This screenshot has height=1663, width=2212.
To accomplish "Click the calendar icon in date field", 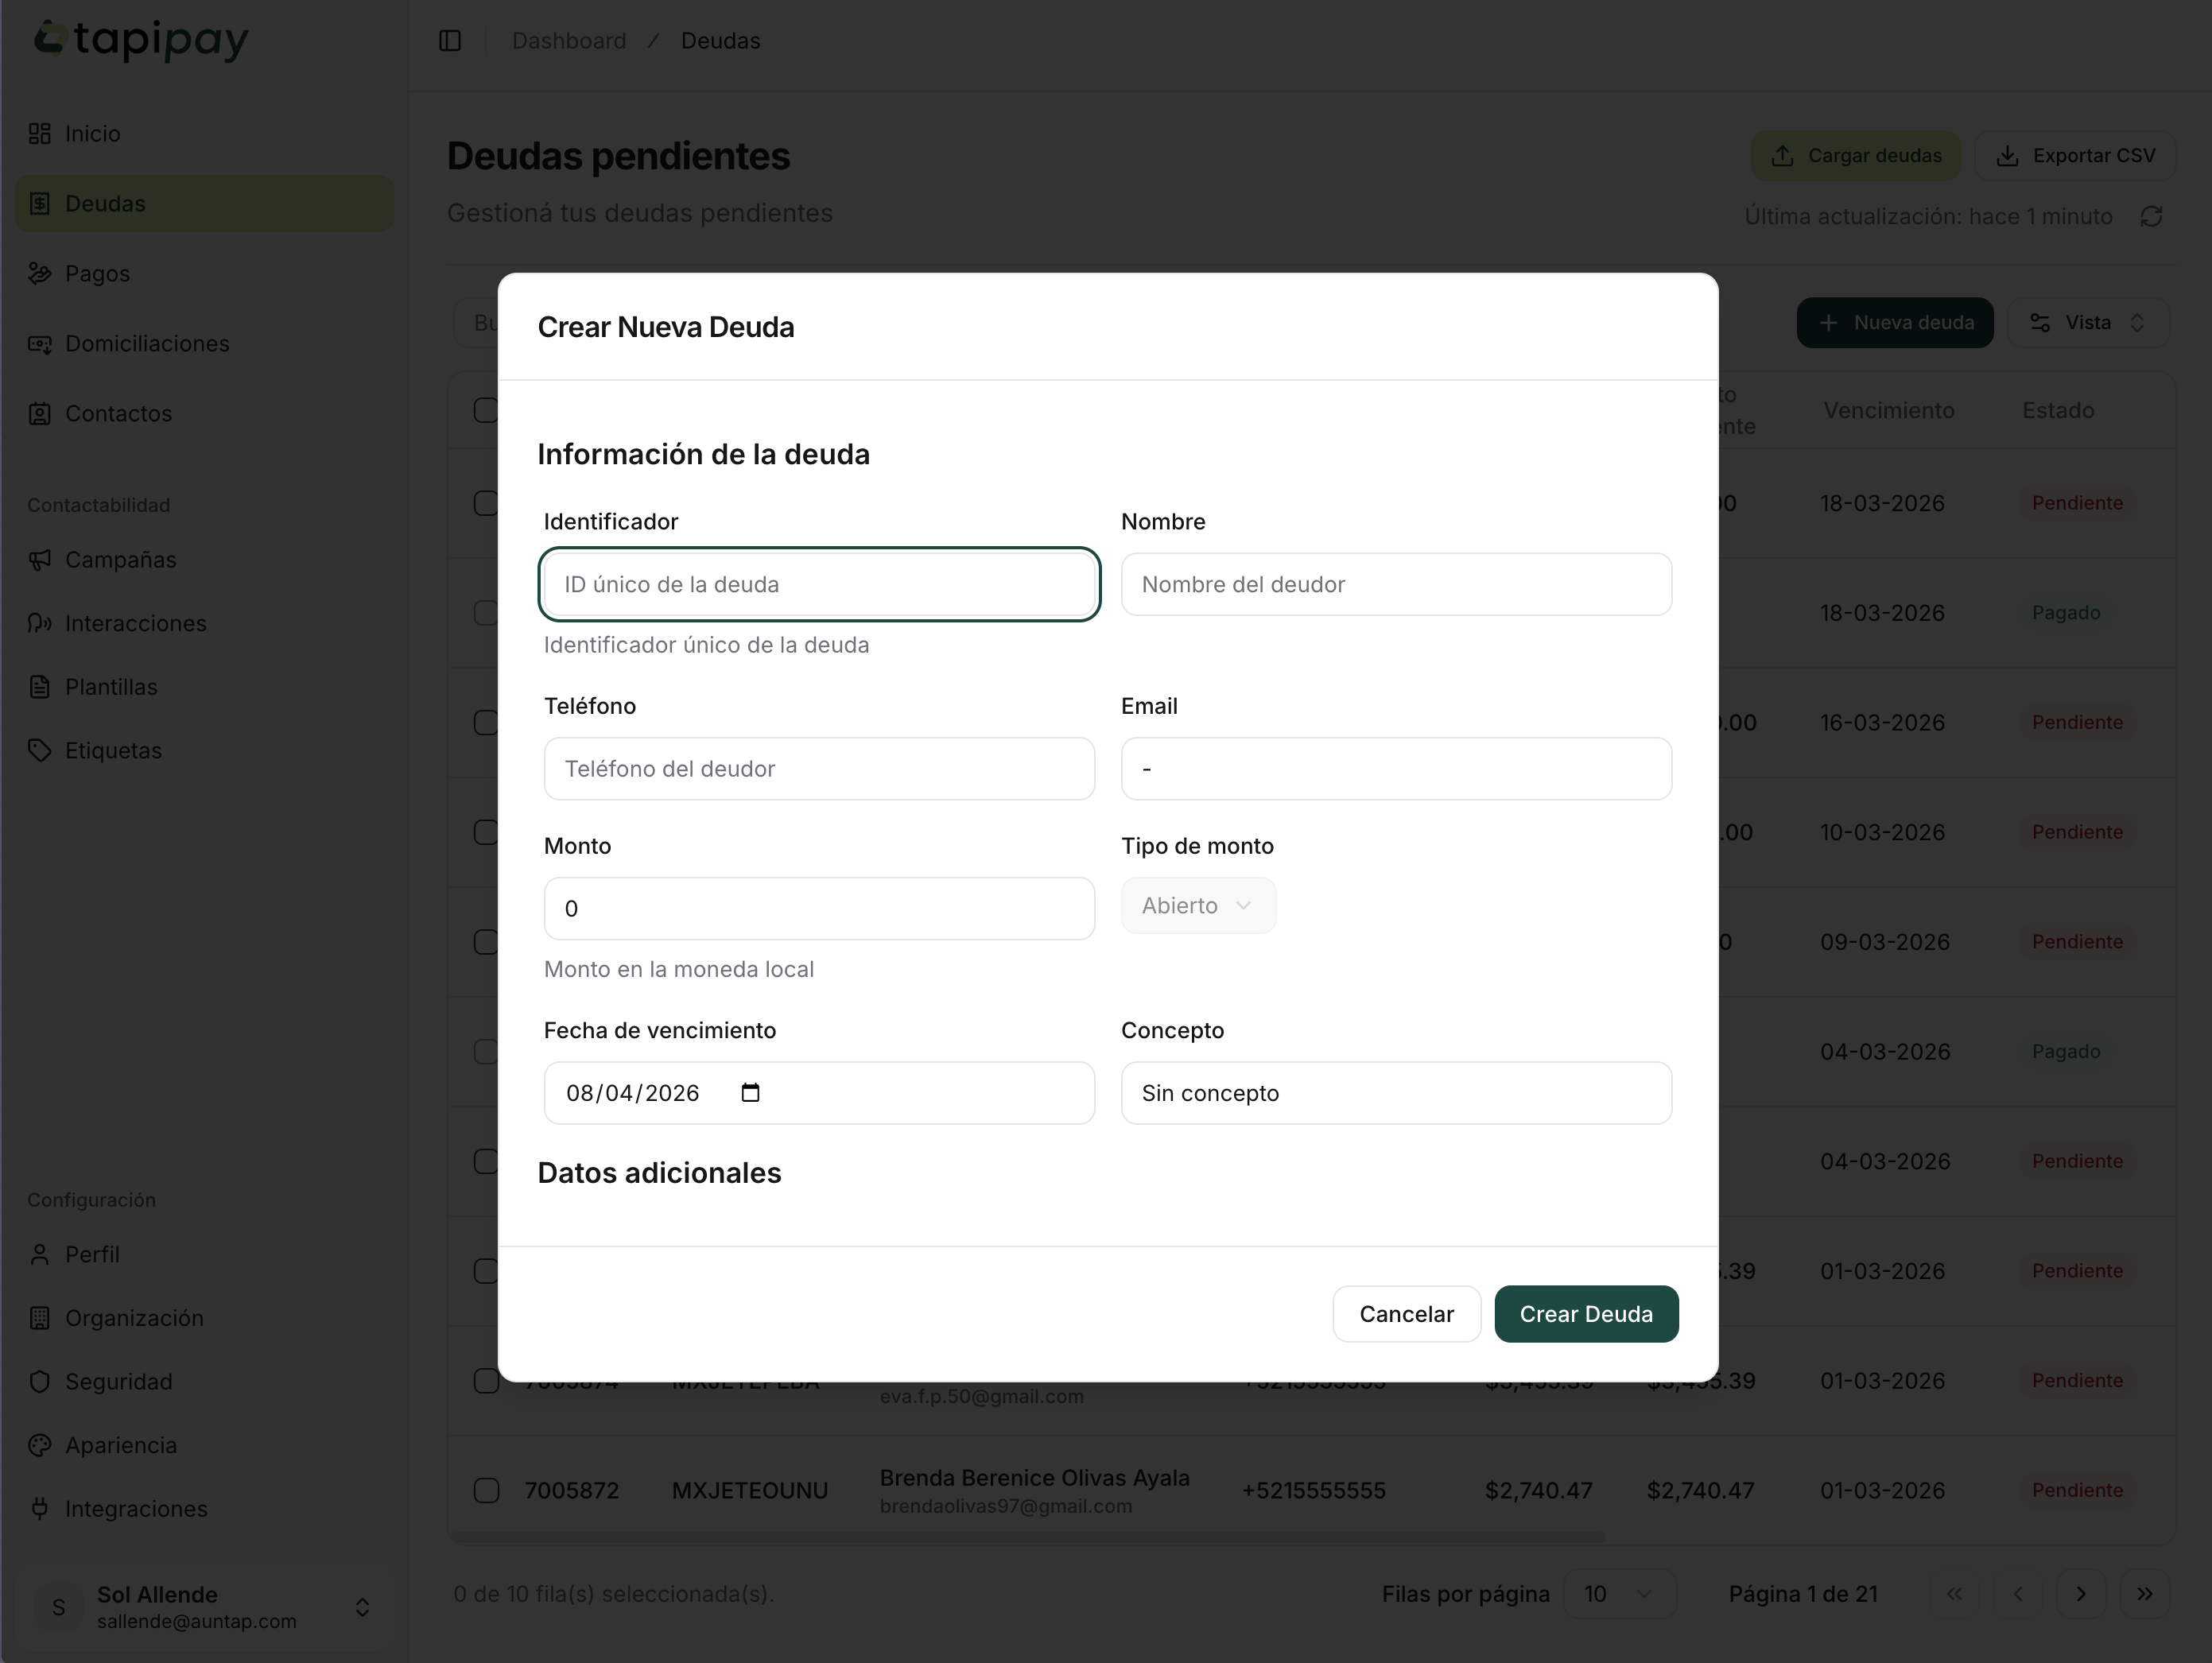I will [x=750, y=1092].
